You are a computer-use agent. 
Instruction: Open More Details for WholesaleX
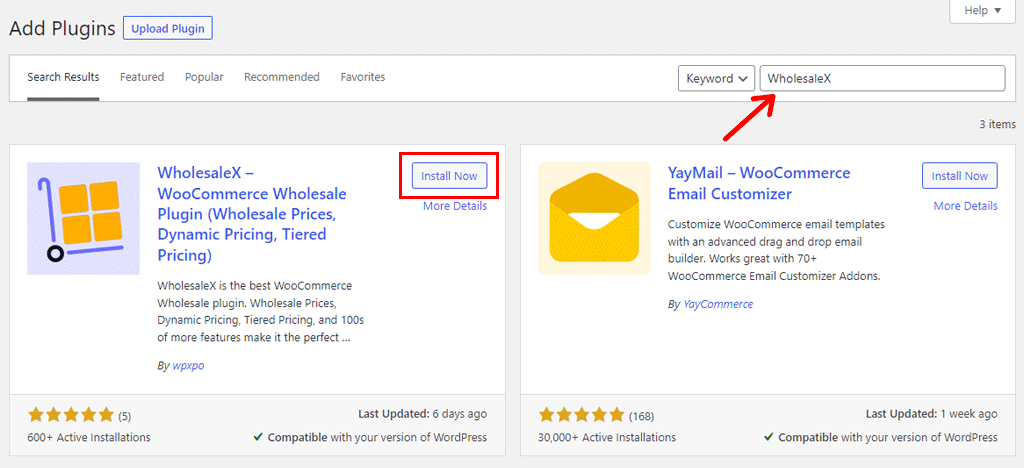(455, 206)
